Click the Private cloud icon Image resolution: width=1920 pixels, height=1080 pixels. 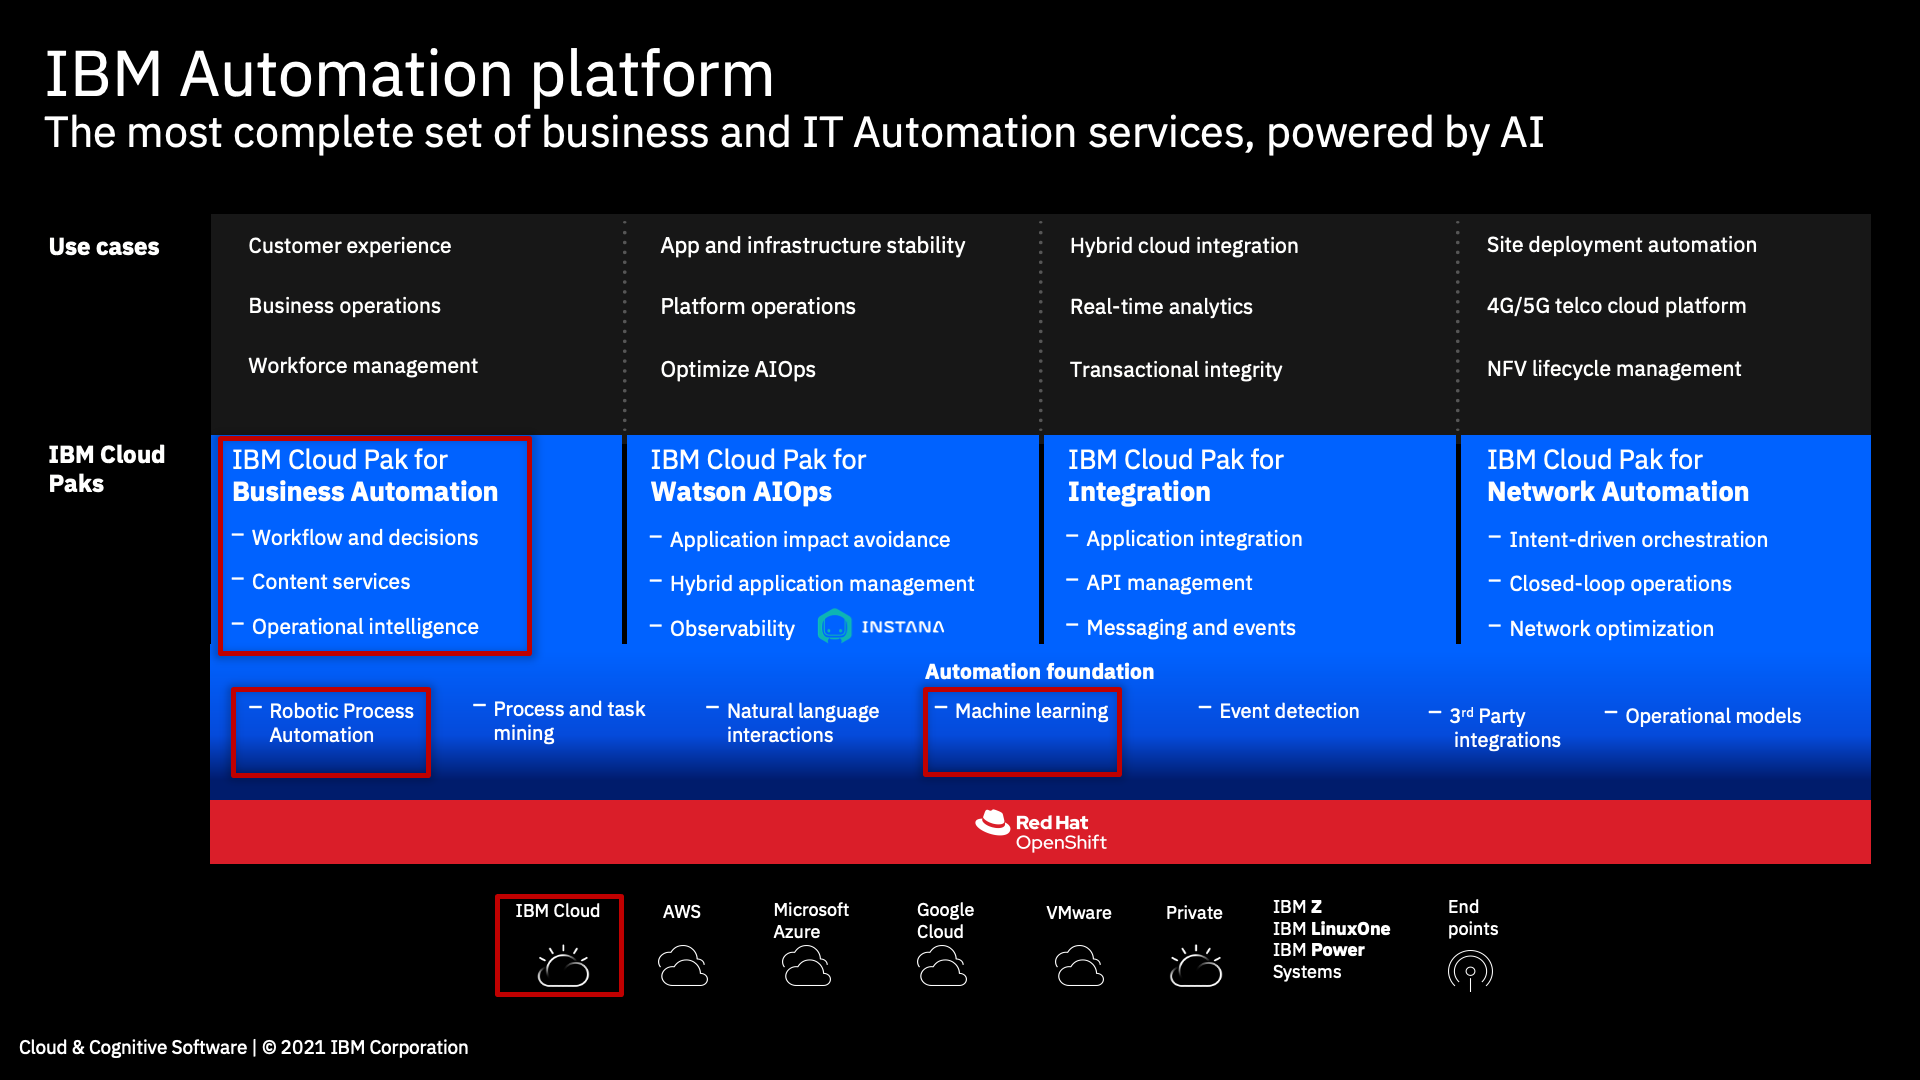pyautogui.click(x=1196, y=966)
